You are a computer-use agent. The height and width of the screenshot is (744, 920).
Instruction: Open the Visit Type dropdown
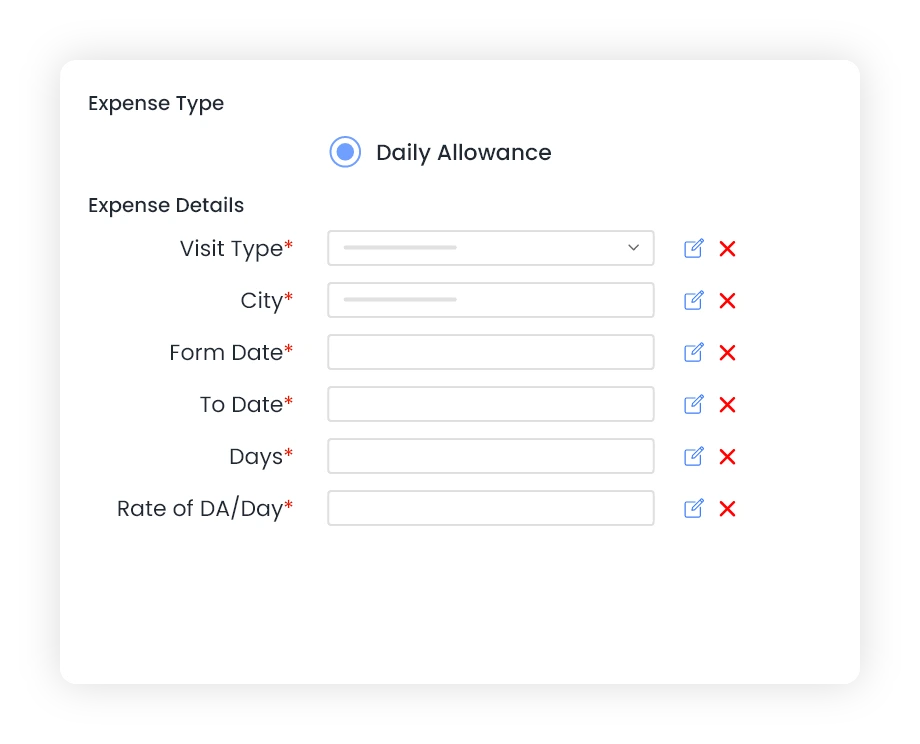(x=491, y=248)
